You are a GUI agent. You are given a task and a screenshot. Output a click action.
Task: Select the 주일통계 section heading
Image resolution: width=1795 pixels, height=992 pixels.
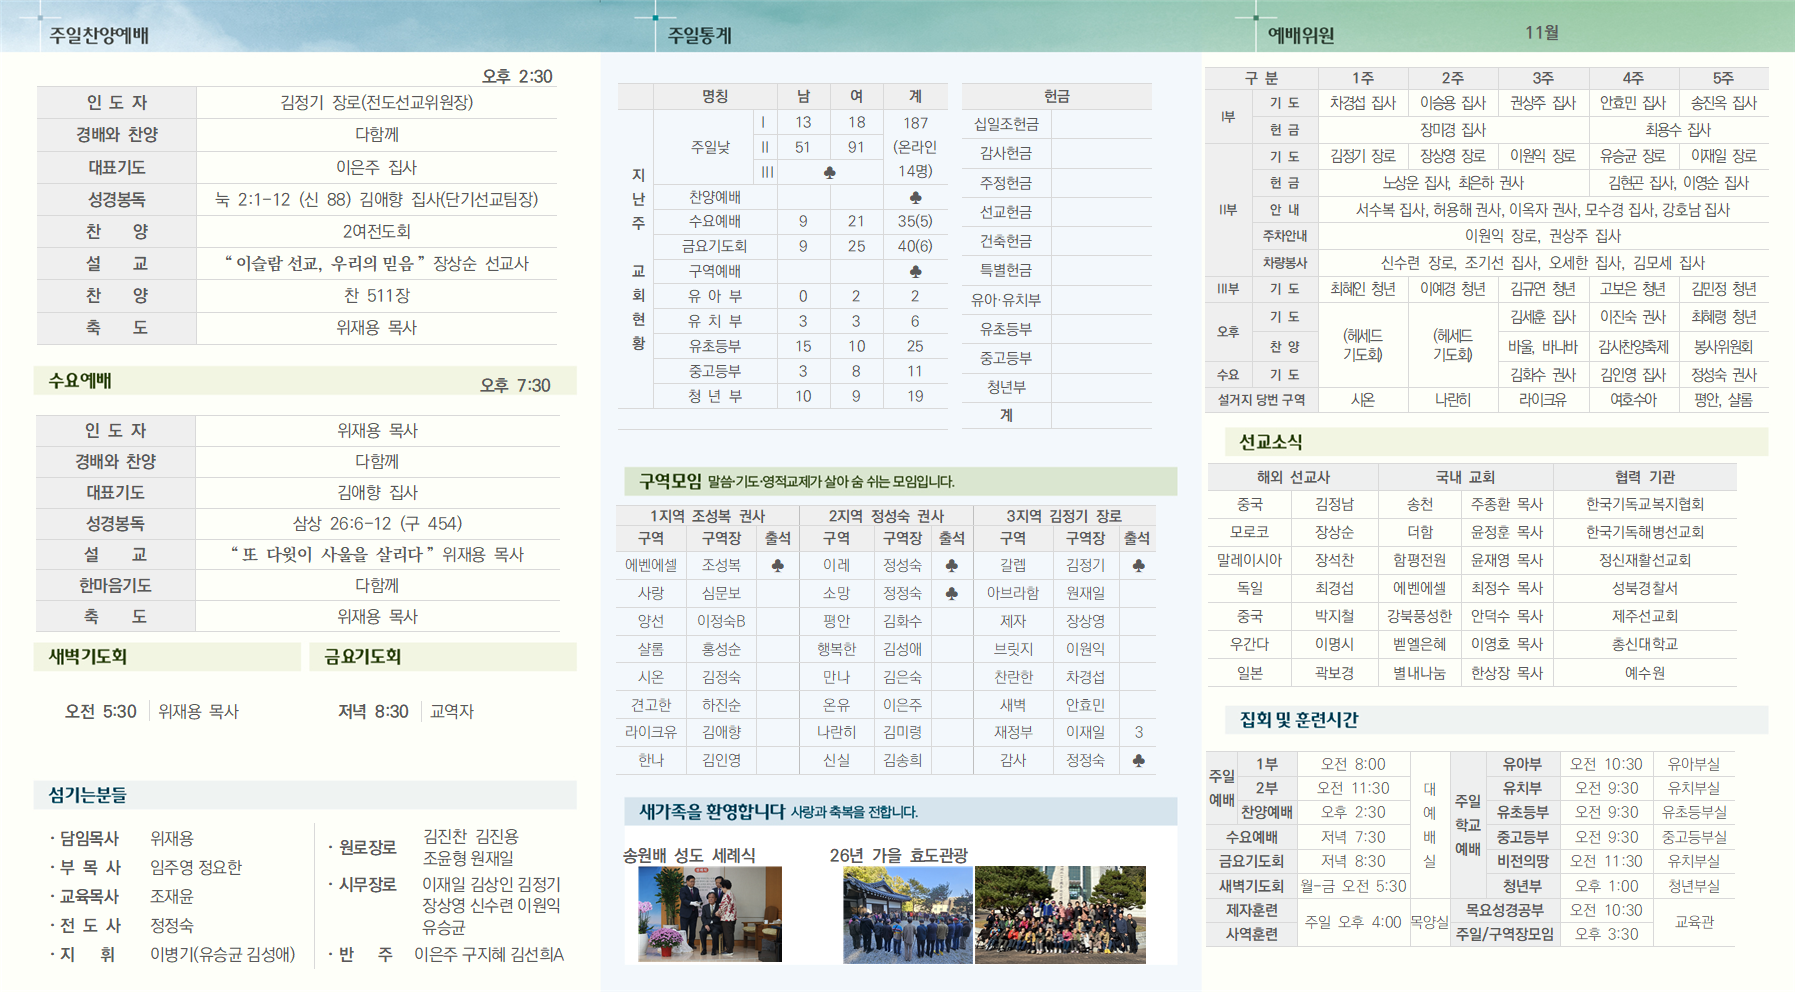pyautogui.click(x=700, y=36)
